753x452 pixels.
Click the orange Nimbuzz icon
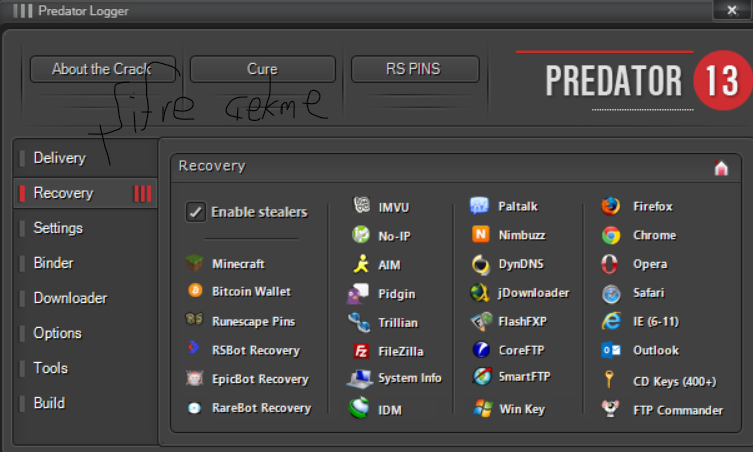point(480,234)
